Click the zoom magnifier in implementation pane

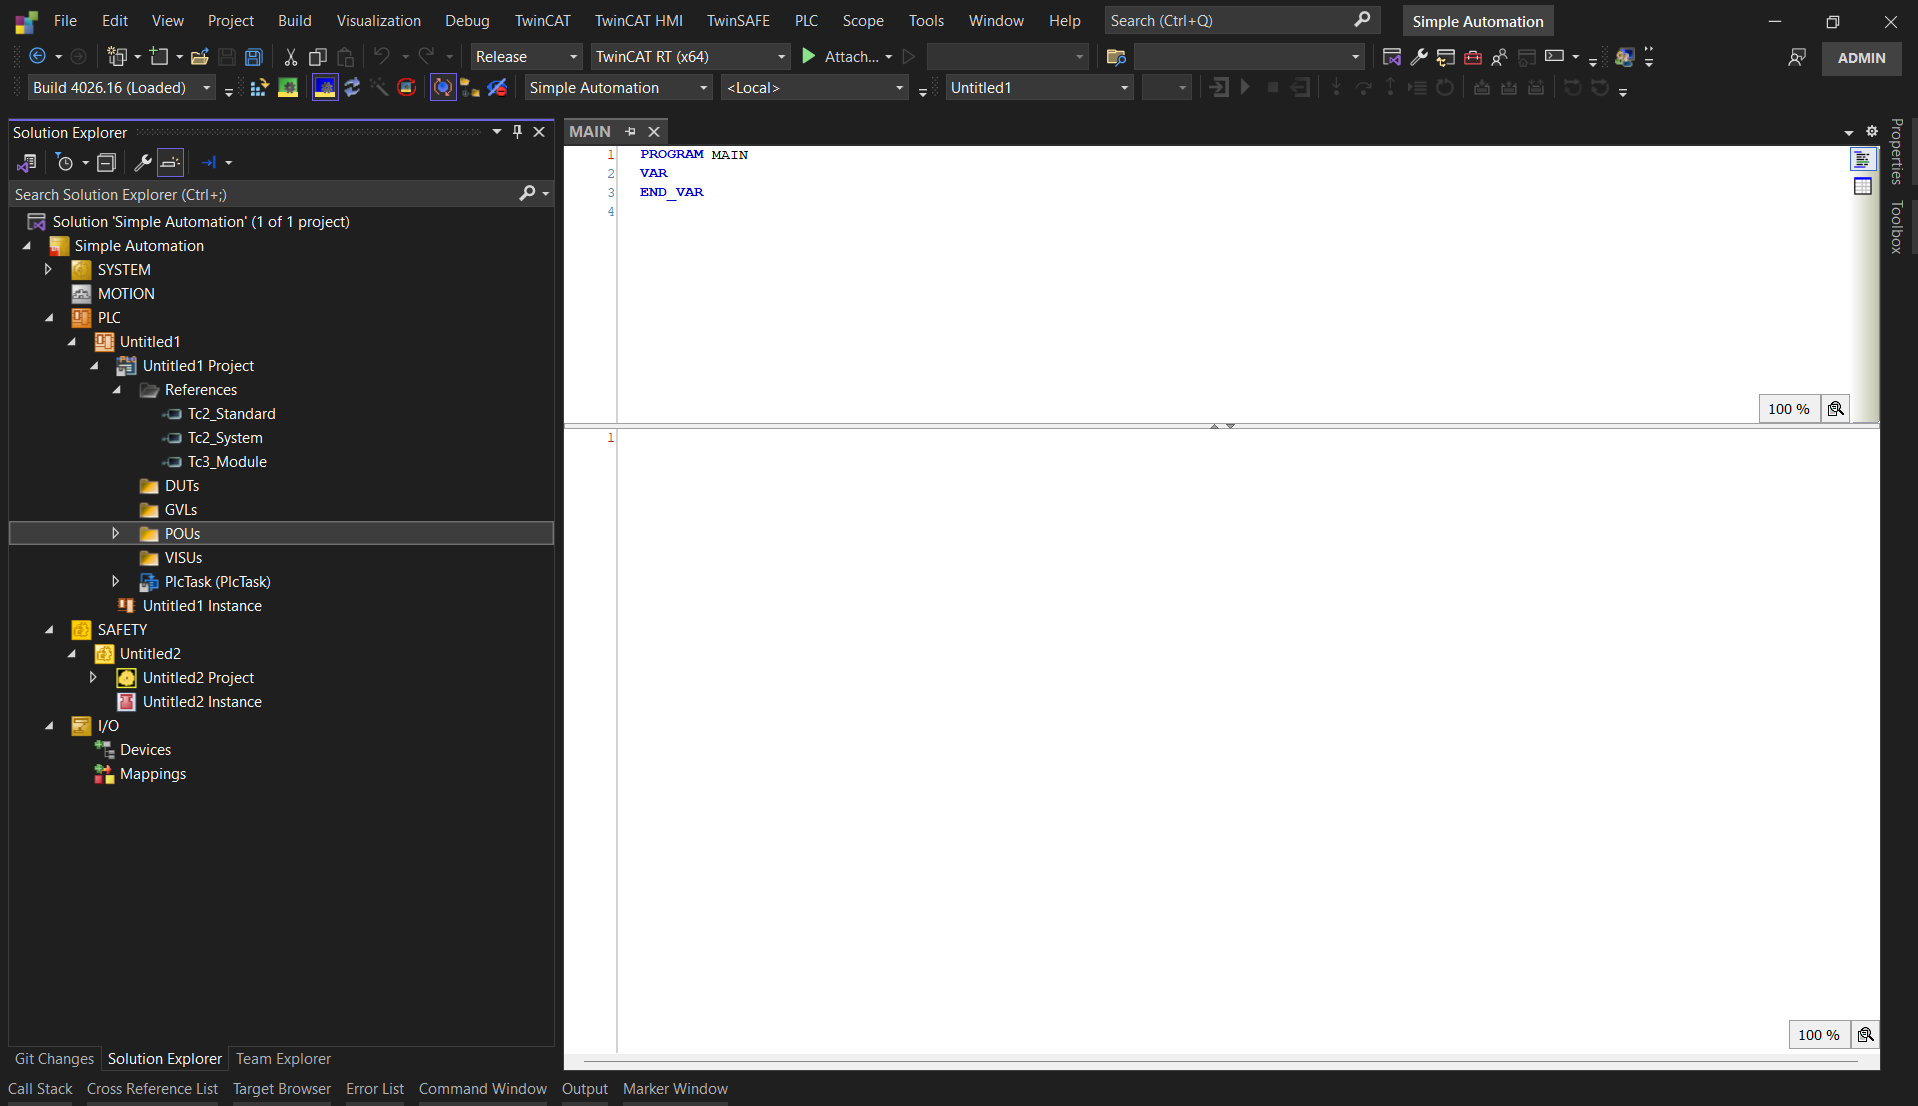(1865, 1035)
